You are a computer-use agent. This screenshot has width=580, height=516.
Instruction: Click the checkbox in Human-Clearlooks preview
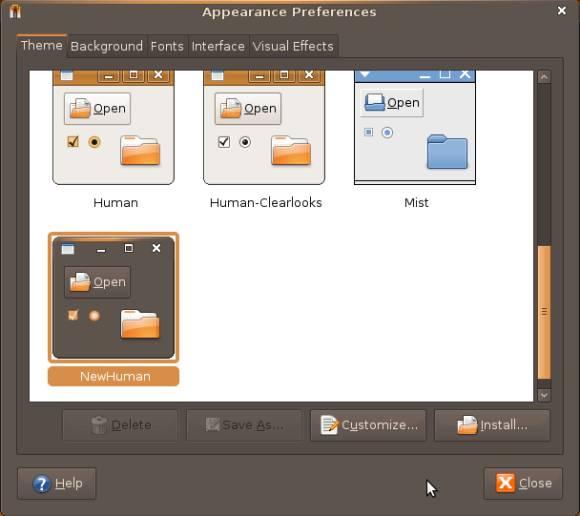(224, 142)
